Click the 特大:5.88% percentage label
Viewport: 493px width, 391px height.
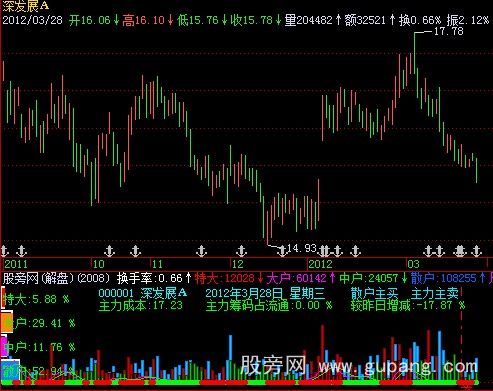[x=36, y=299]
